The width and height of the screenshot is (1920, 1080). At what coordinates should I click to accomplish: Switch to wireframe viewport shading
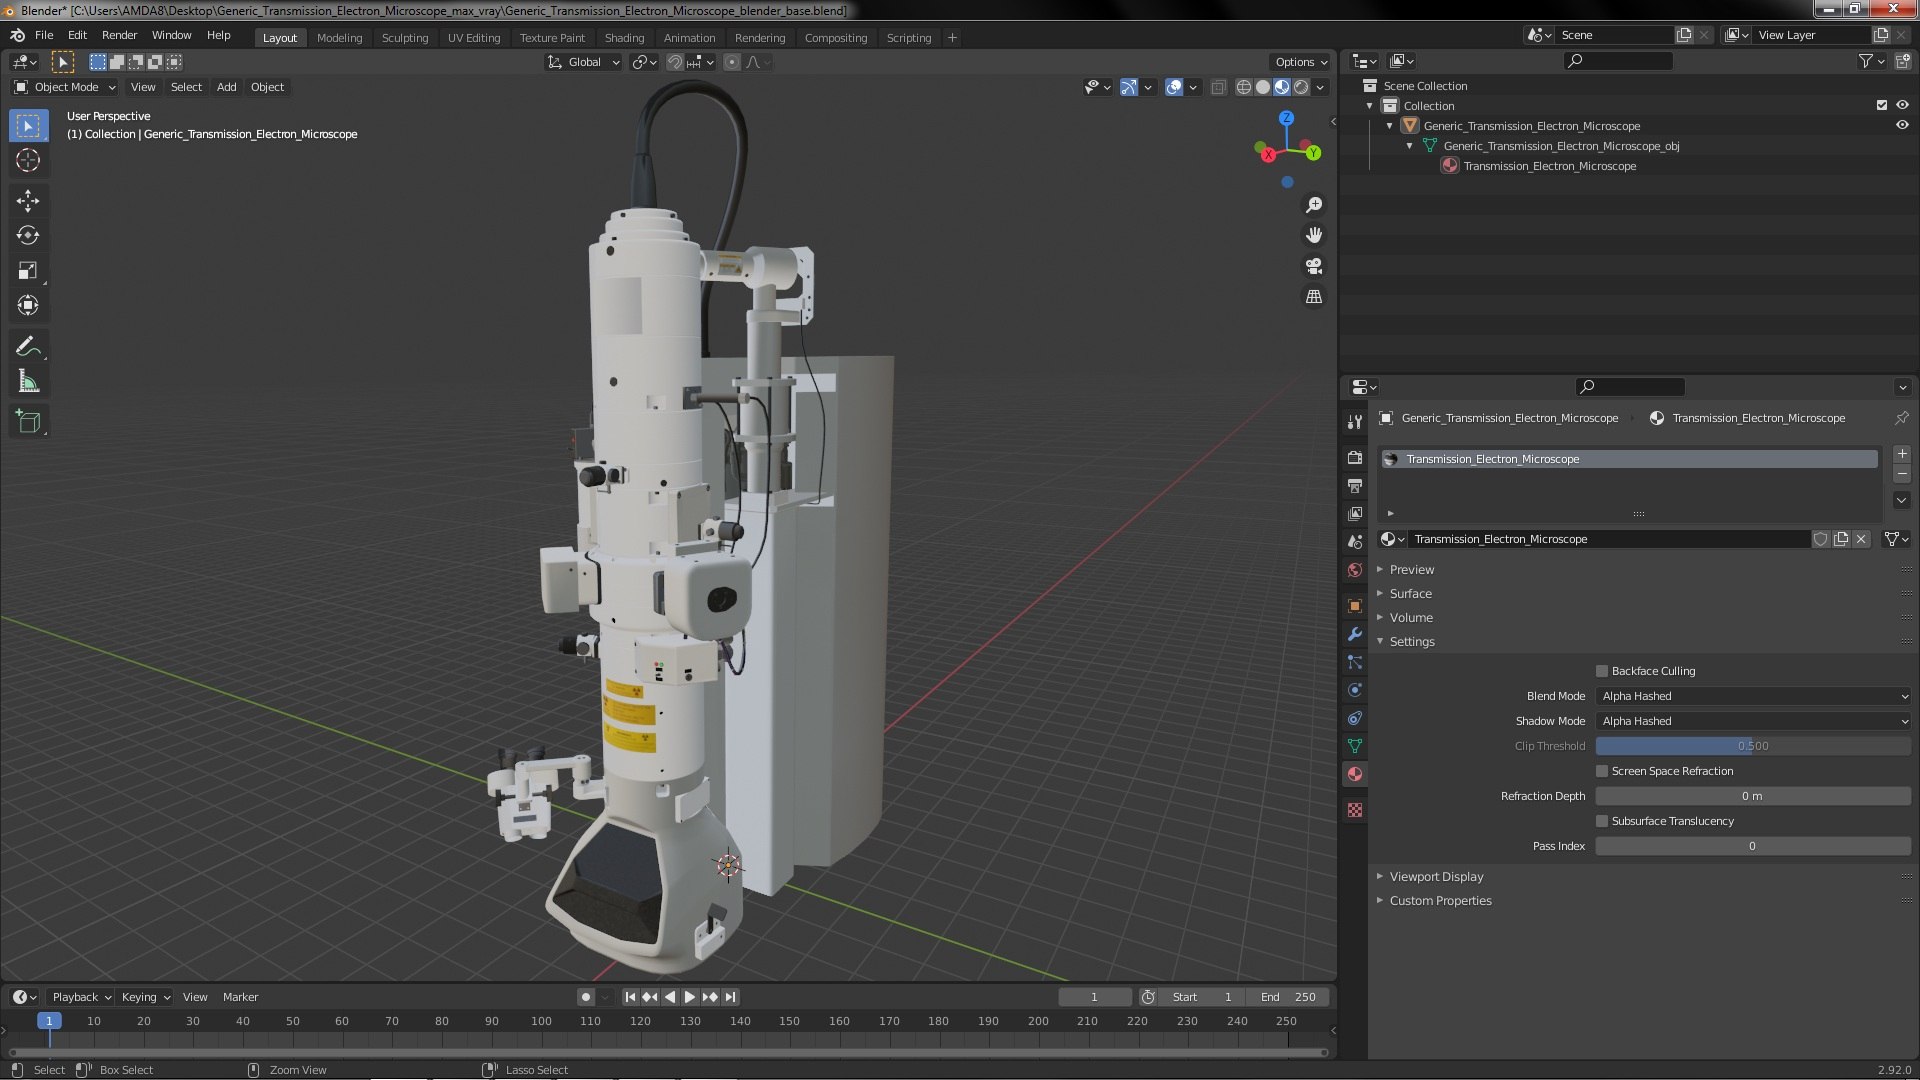coord(1244,87)
